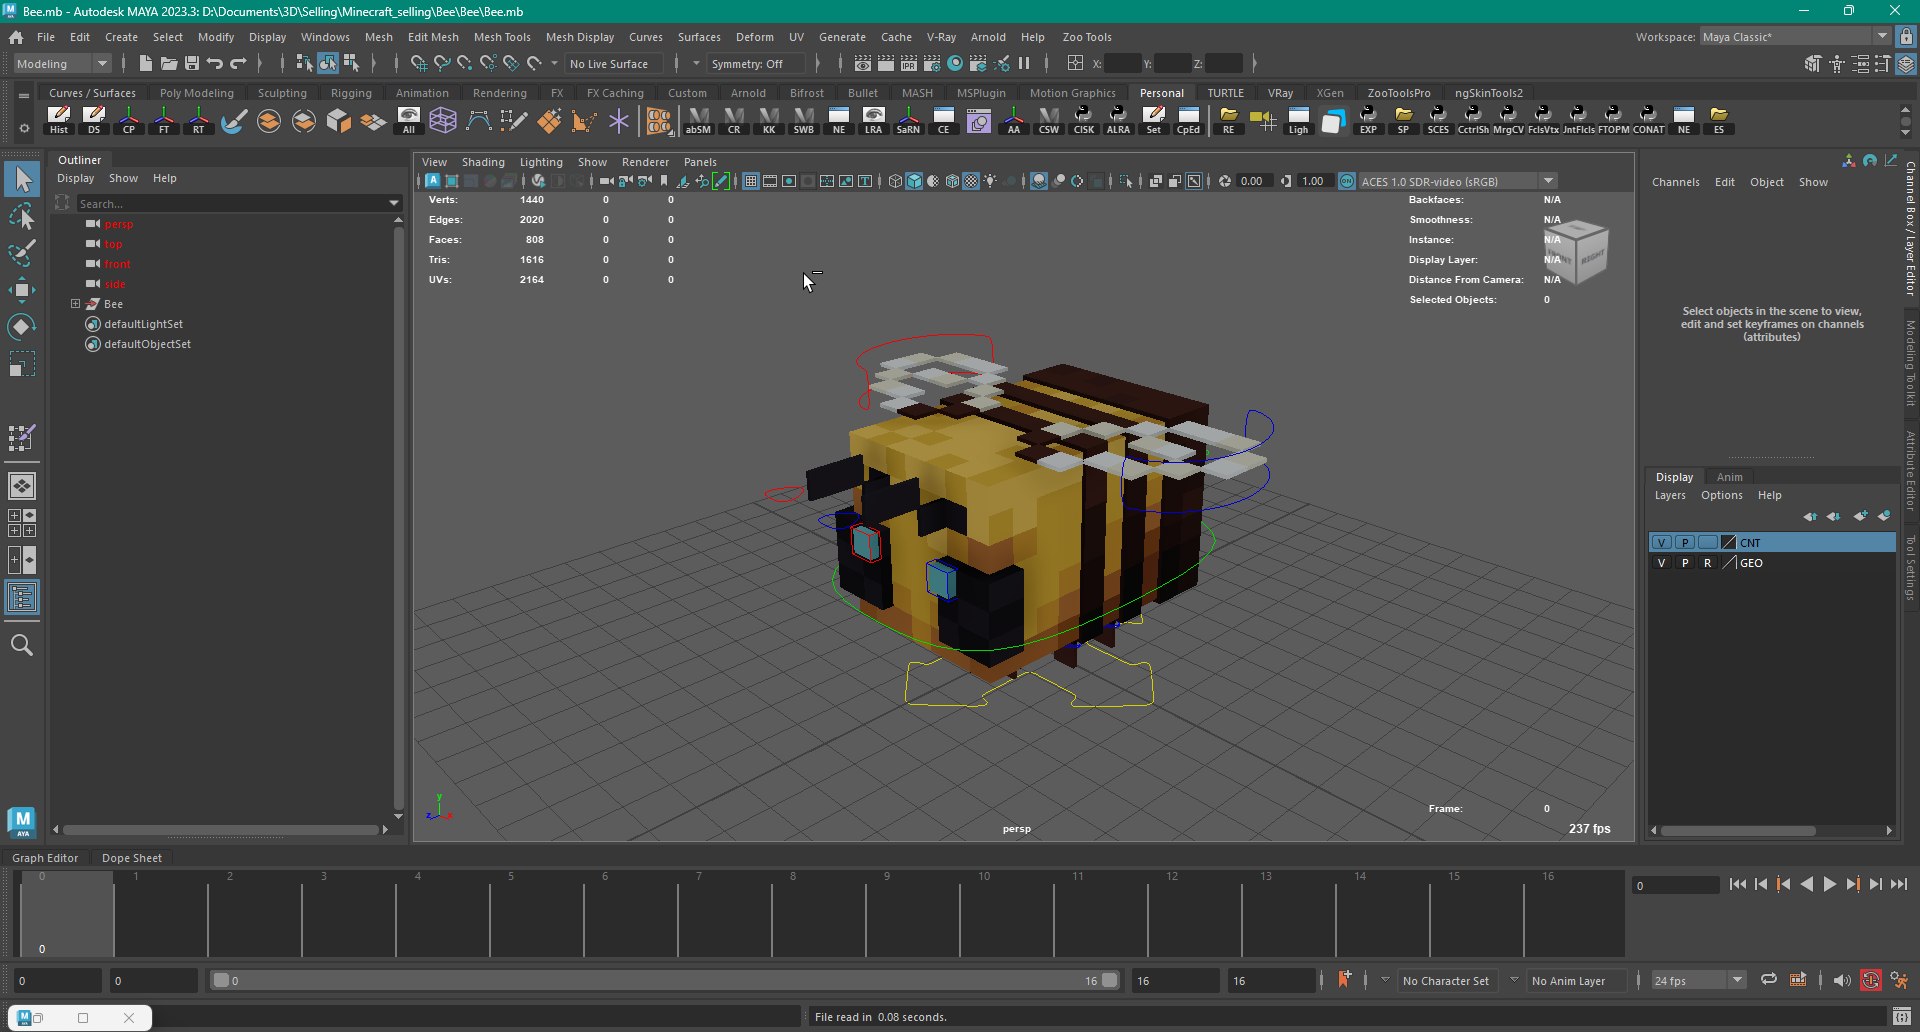Open Workspace Maya Classic dropdown
Screen dimensions: 1920x1032
(1795, 37)
